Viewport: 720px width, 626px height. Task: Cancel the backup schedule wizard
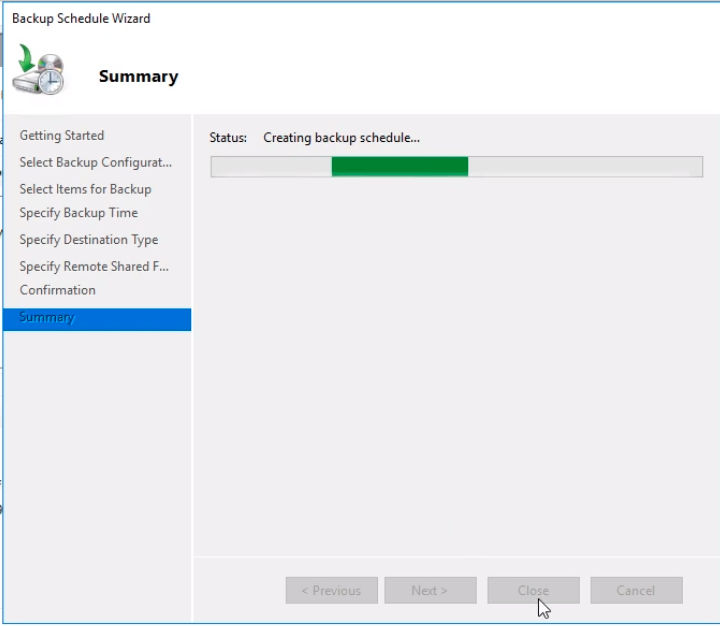[x=636, y=590]
